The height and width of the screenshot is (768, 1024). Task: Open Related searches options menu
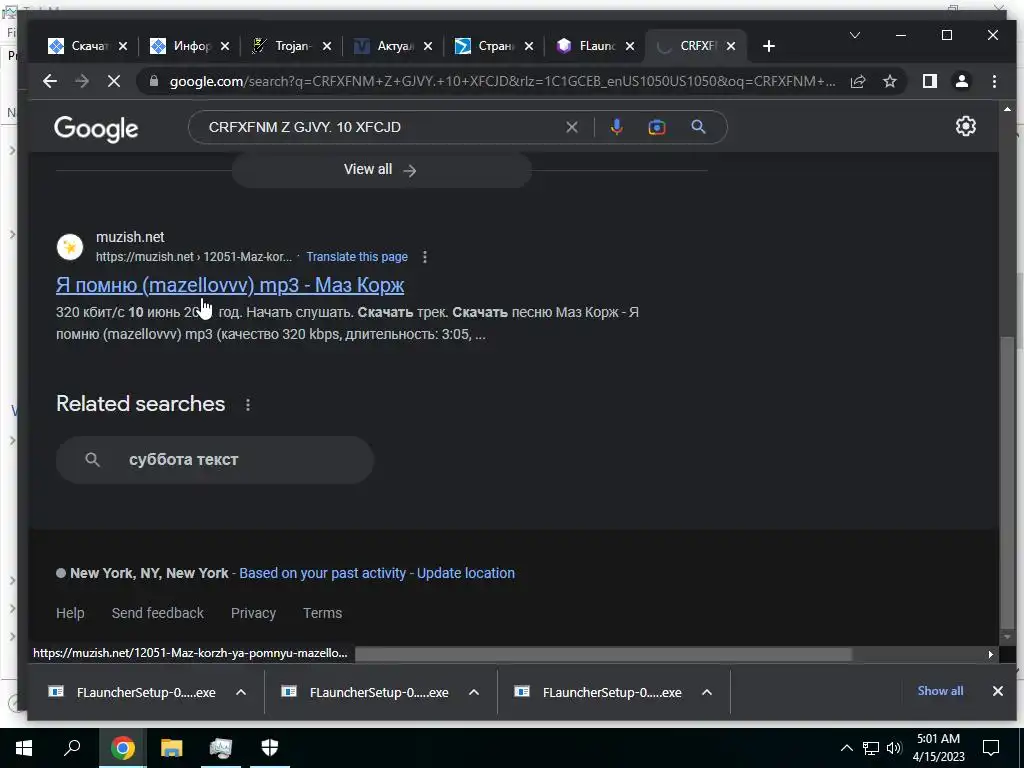pos(248,405)
